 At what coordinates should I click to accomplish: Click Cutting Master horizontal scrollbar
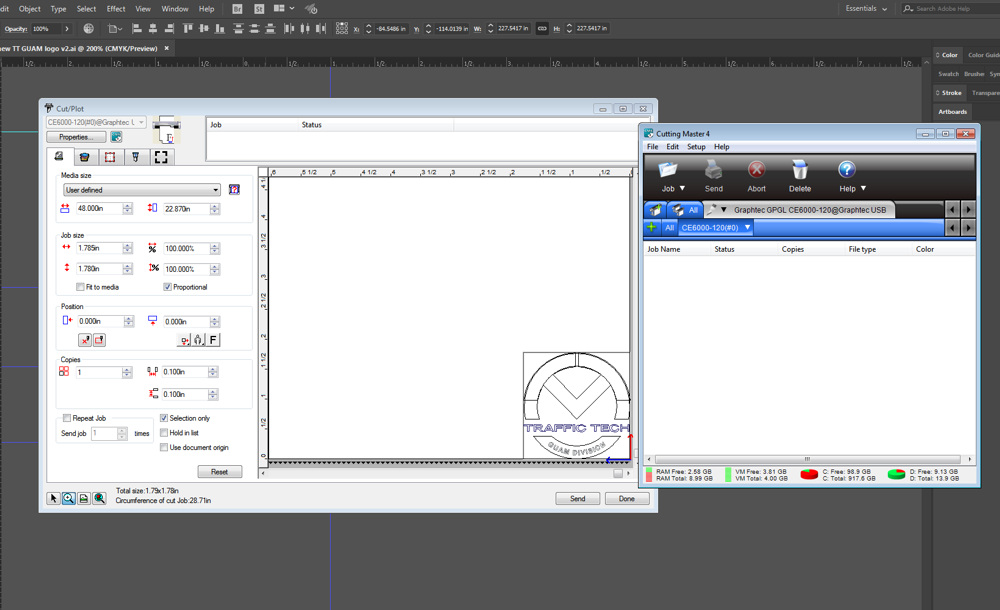pyautogui.click(x=808, y=459)
